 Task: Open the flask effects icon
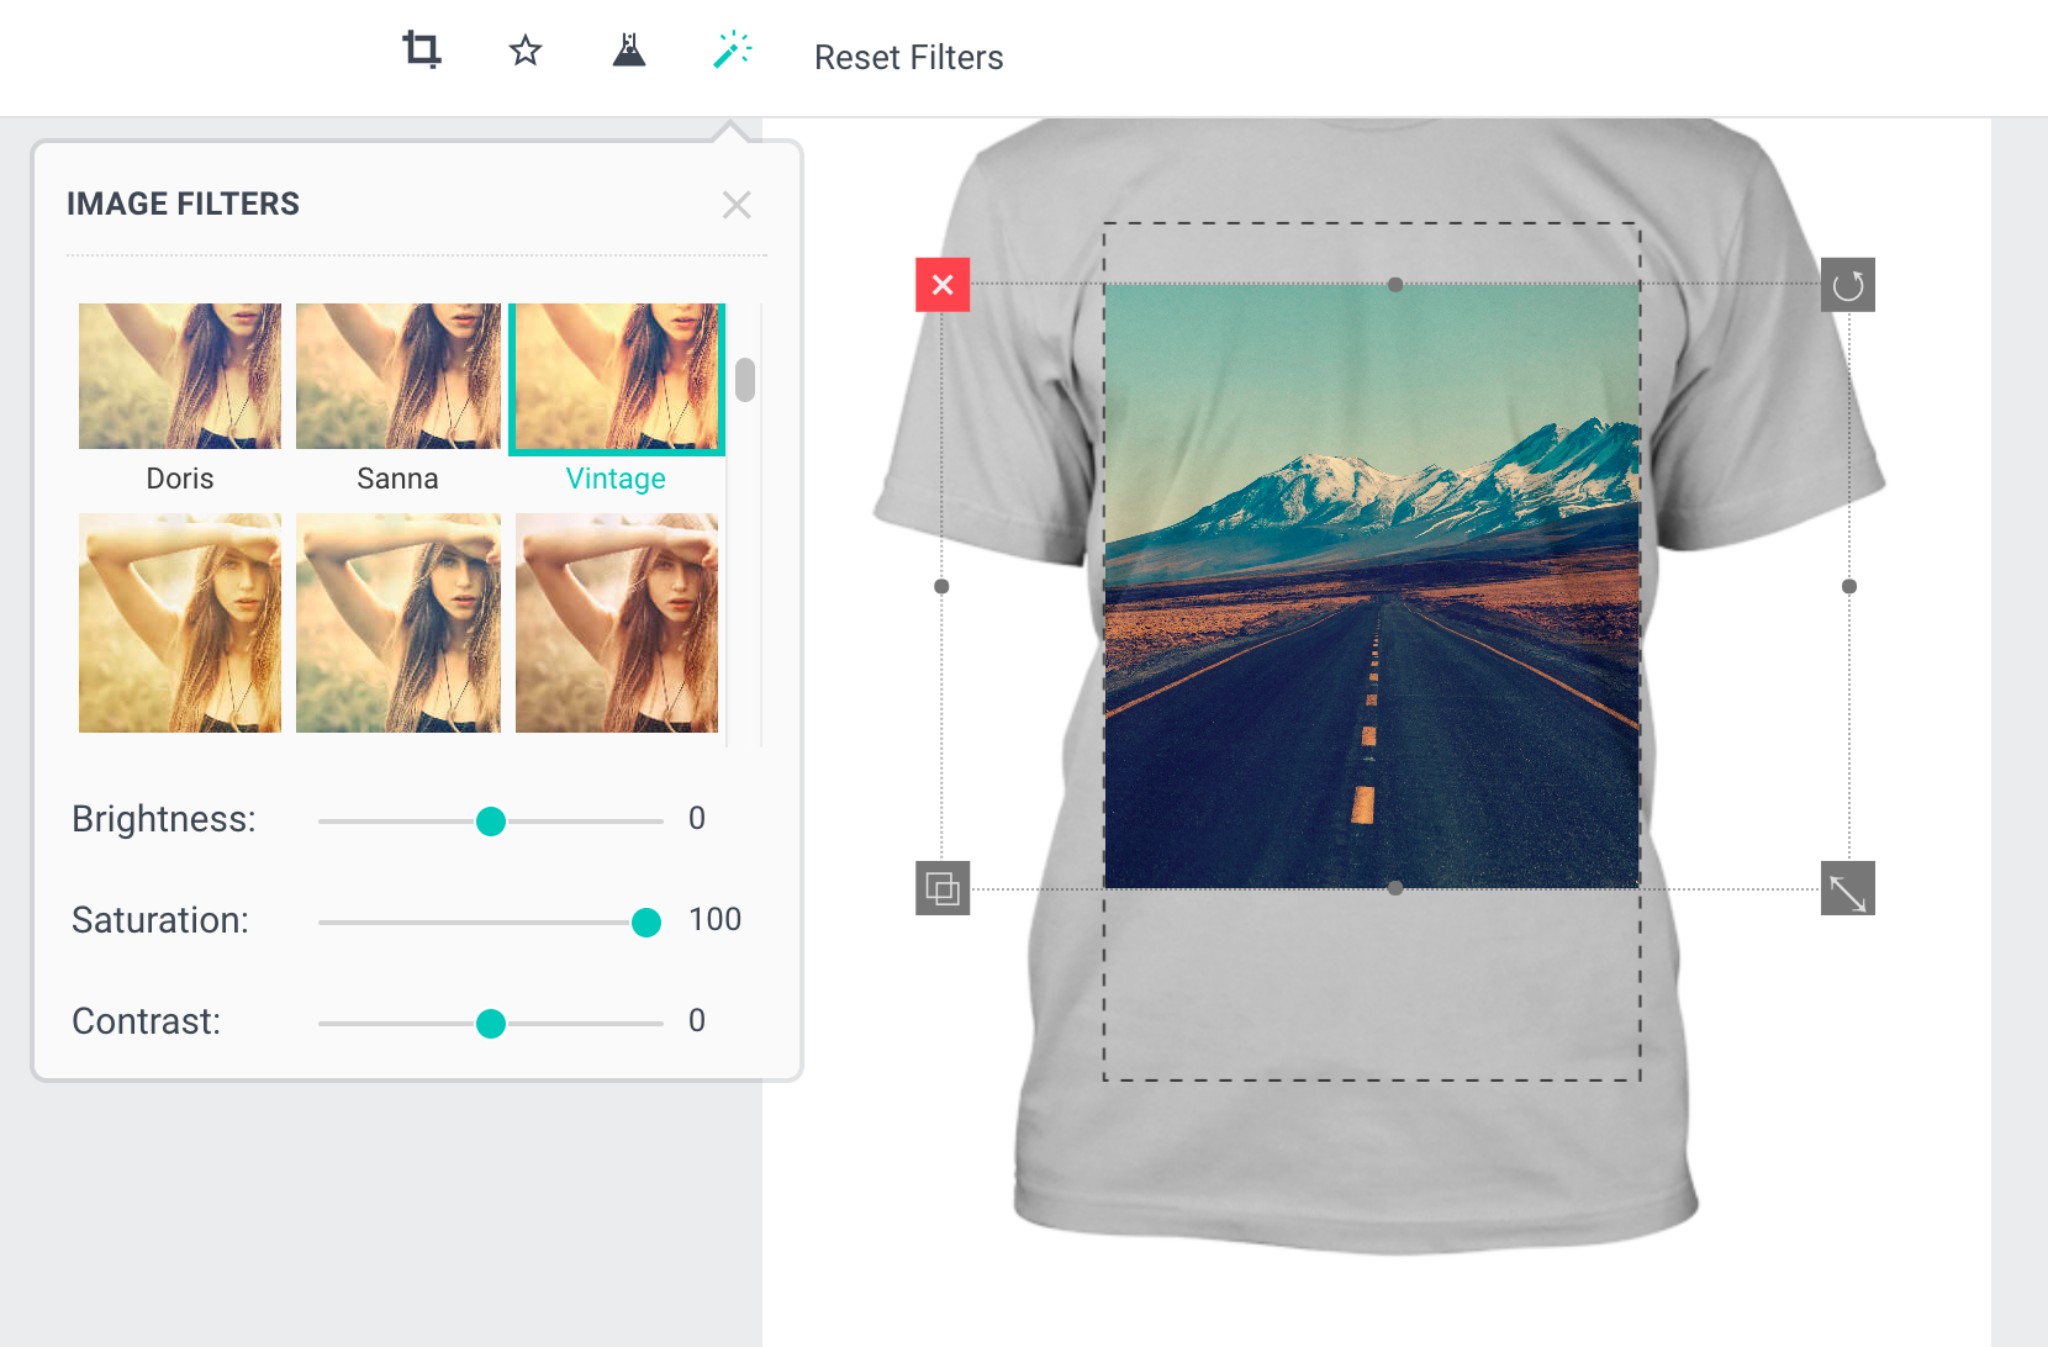[x=629, y=49]
